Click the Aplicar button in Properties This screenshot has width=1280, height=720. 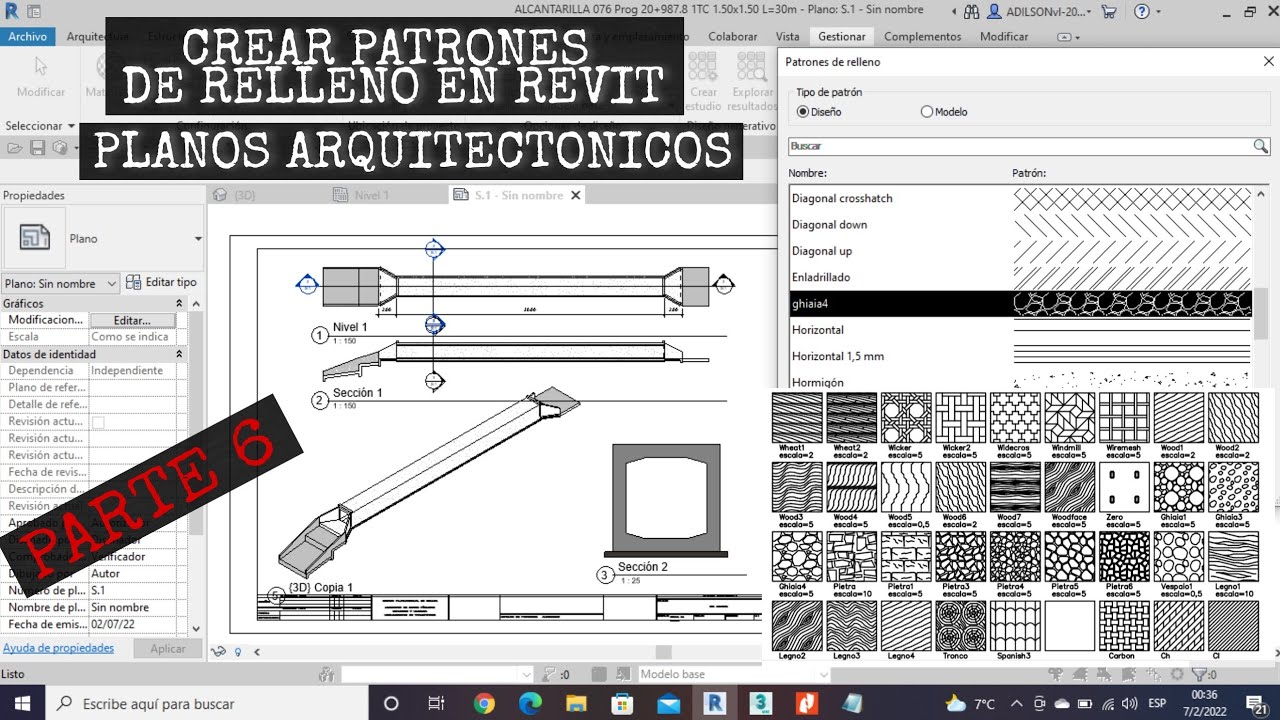[168, 648]
